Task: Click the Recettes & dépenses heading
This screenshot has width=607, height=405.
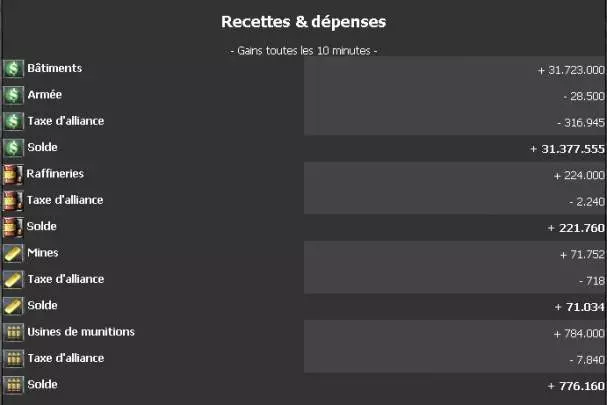Action: click(303, 21)
